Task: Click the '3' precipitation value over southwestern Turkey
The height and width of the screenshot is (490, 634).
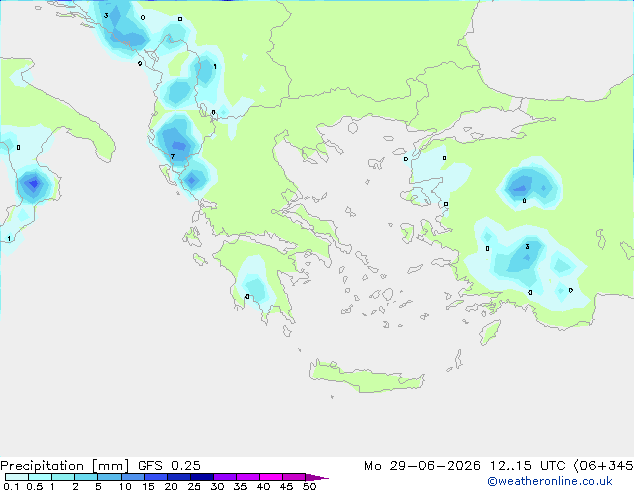Action: (x=527, y=246)
